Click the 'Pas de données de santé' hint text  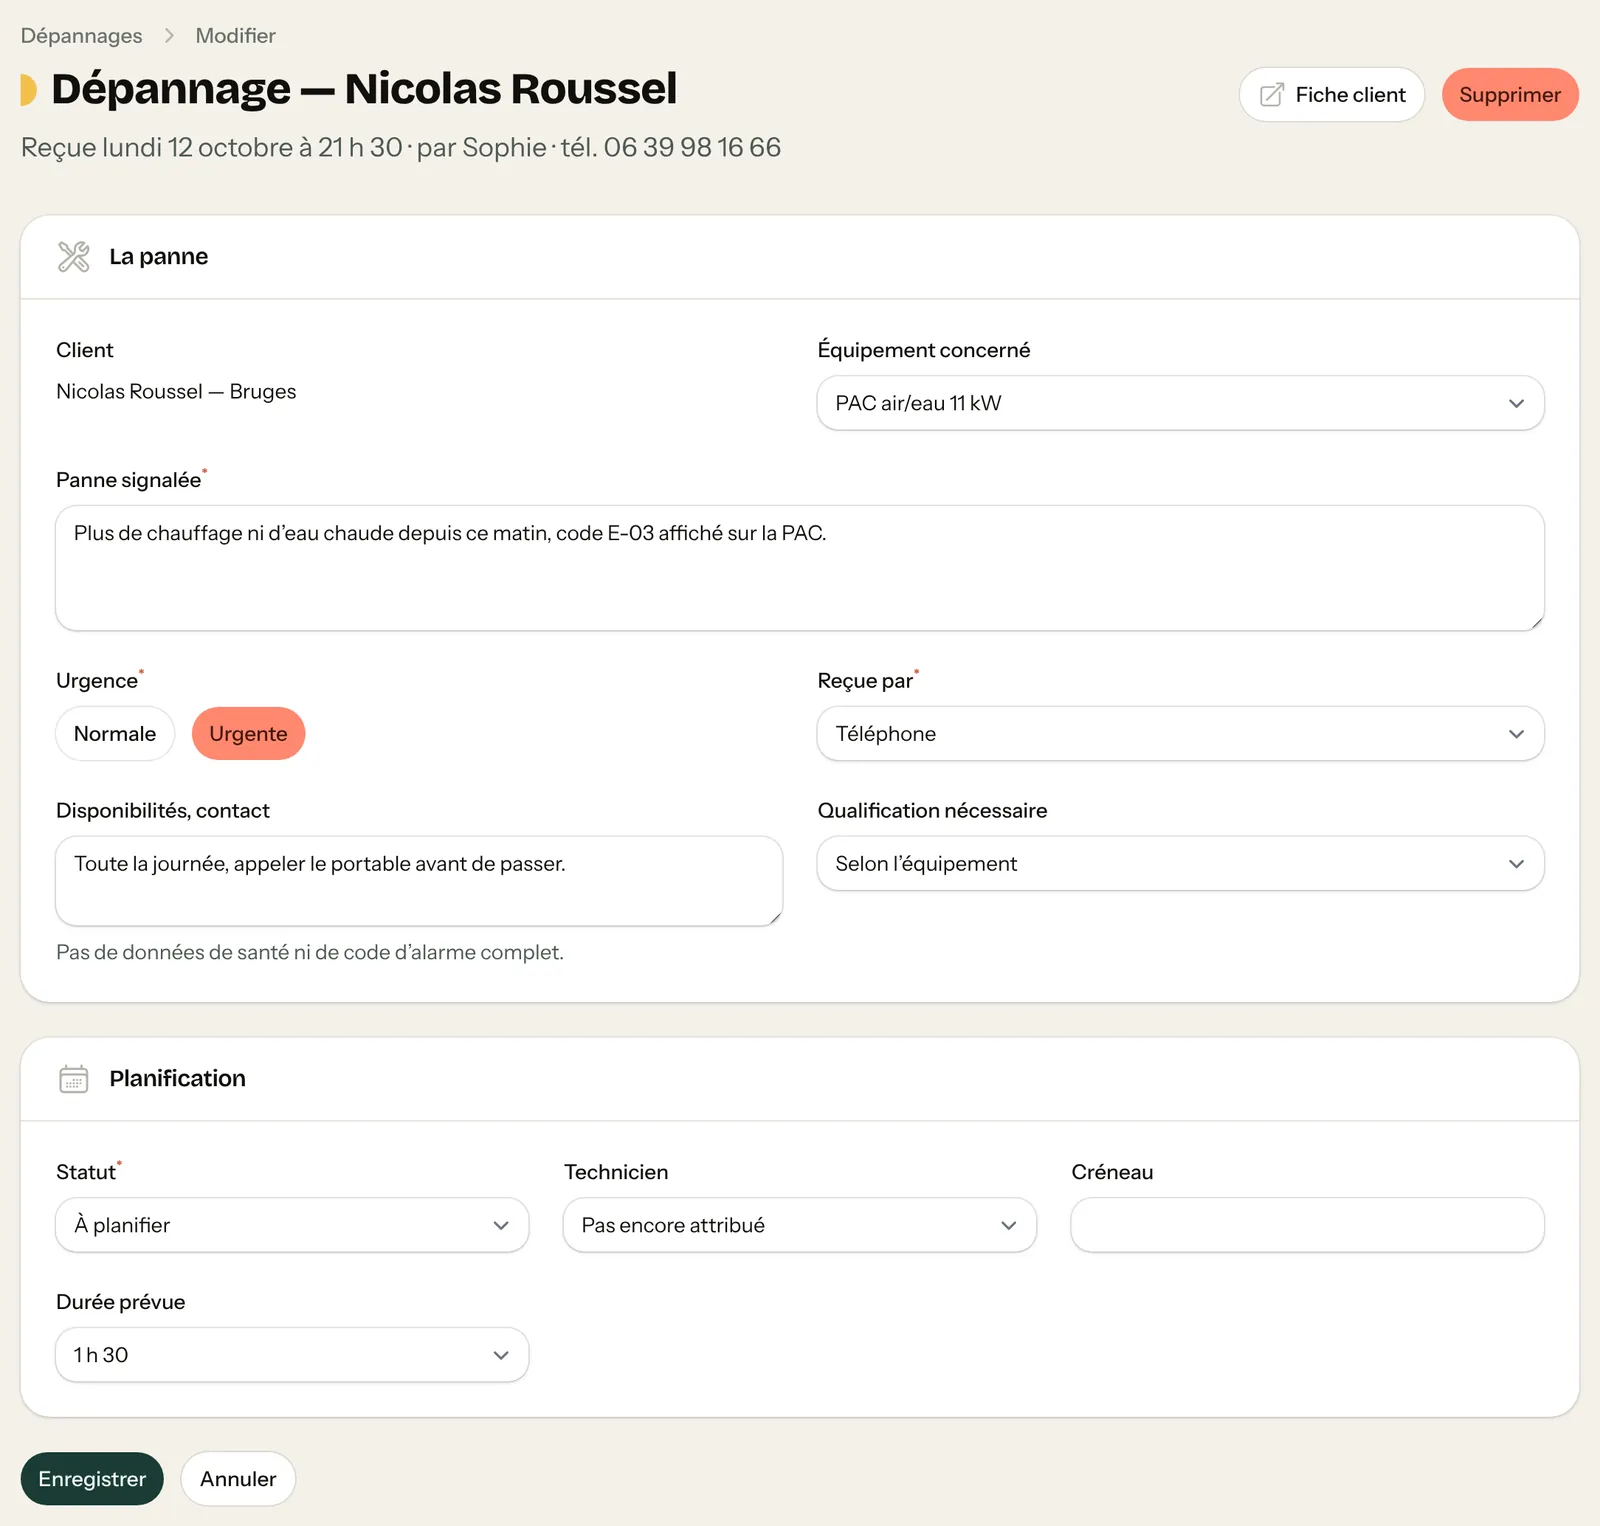[x=310, y=953]
